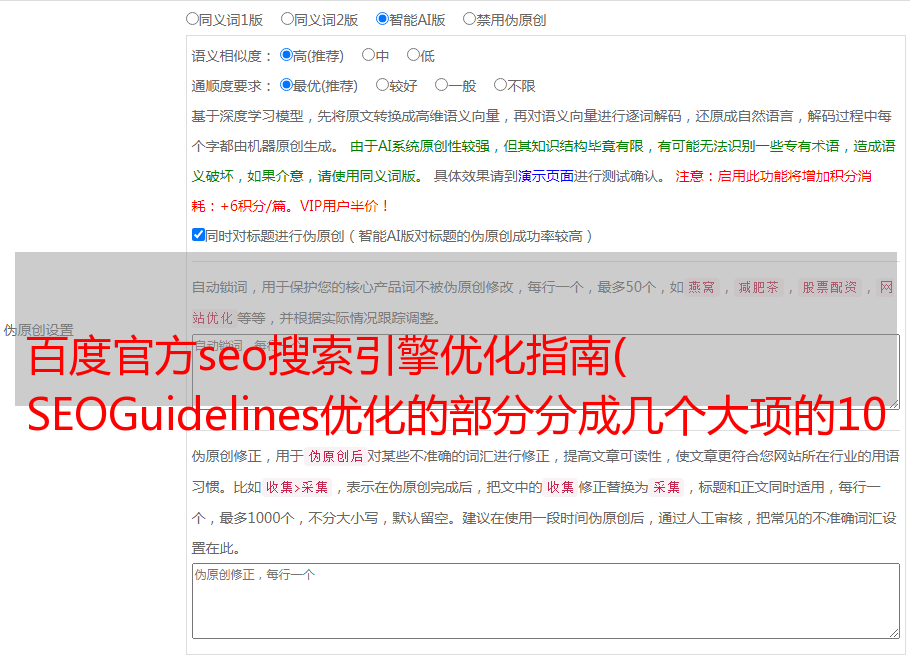Click the 股票配资 example keyword tag
Image resolution: width=911 pixels, height=658 pixels.
[830, 287]
